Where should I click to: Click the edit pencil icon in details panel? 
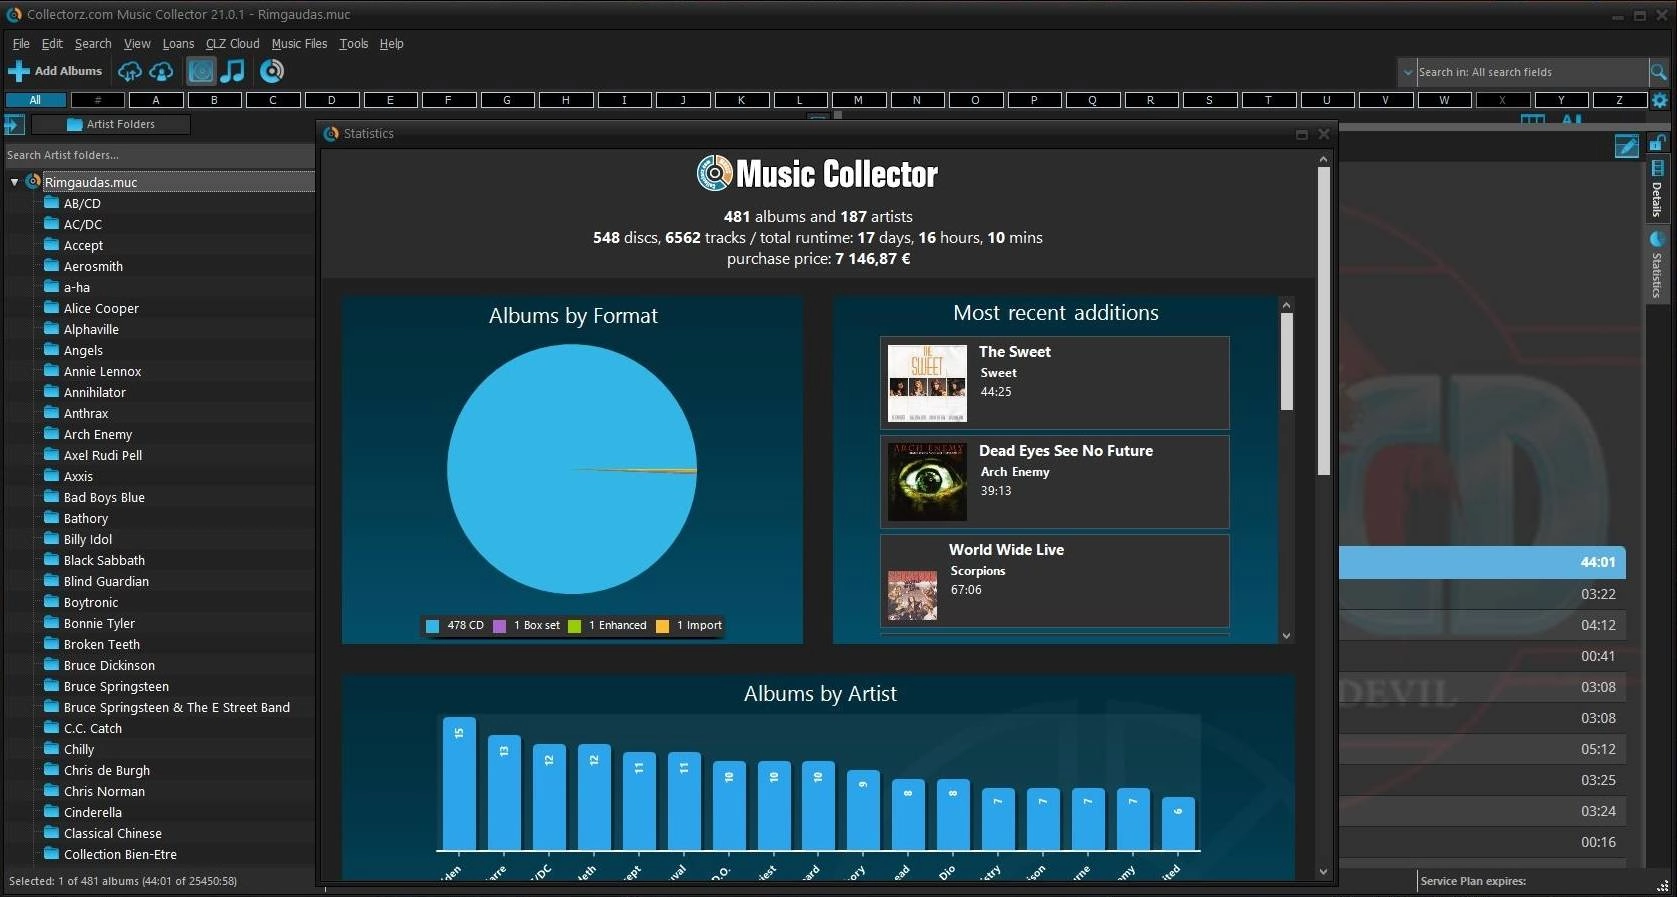pos(1626,147)
